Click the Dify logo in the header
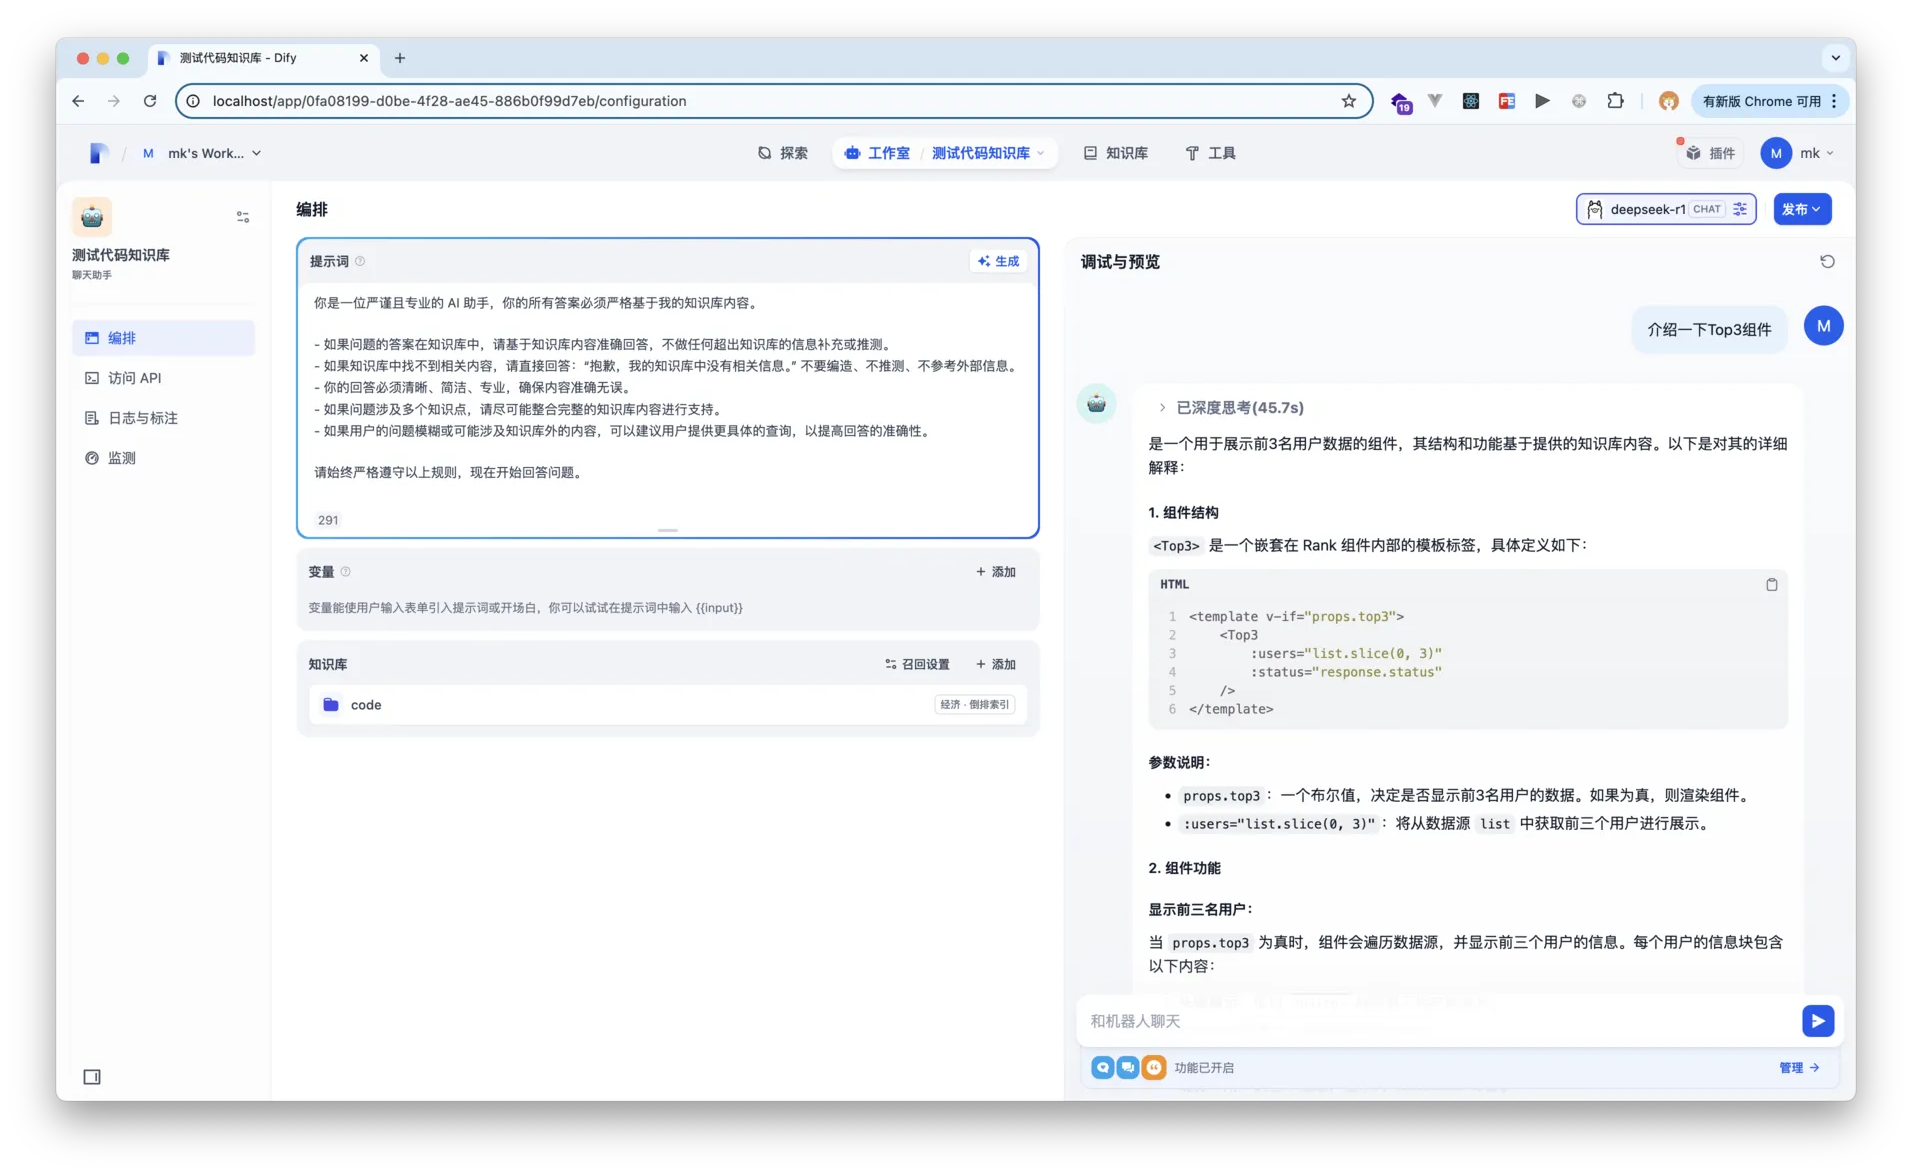 [x=98, y=153]
